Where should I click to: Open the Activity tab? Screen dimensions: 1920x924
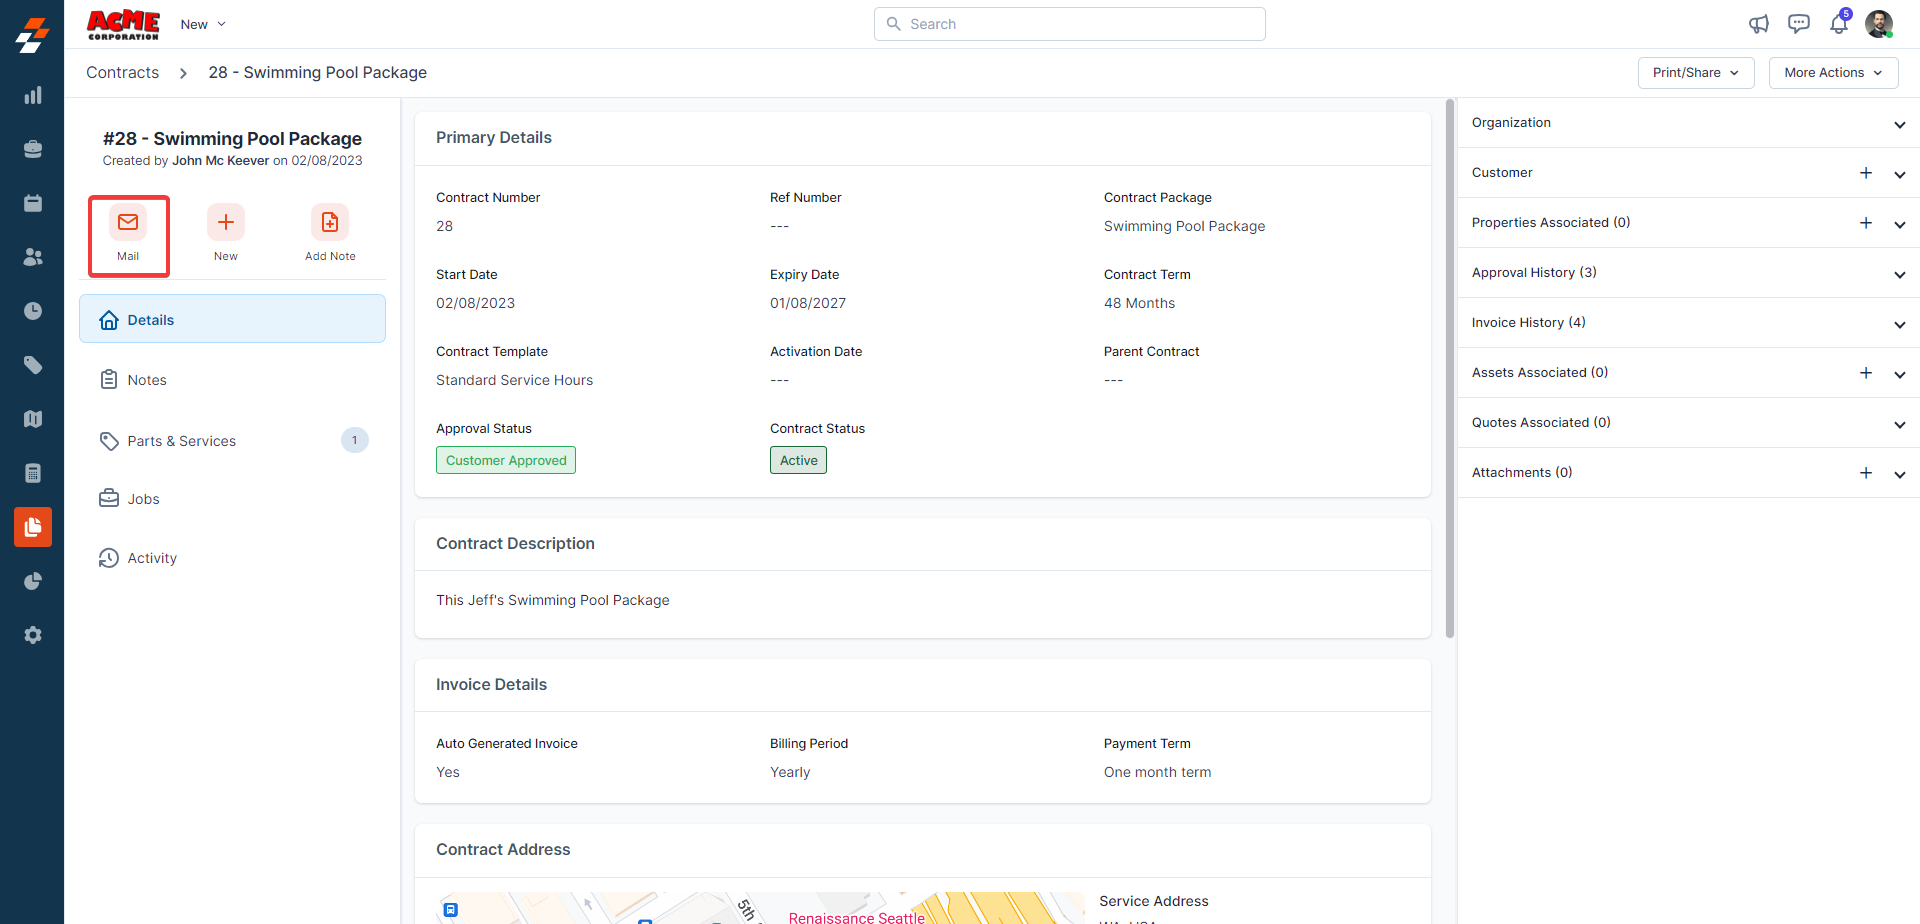[x=152, y=558]
